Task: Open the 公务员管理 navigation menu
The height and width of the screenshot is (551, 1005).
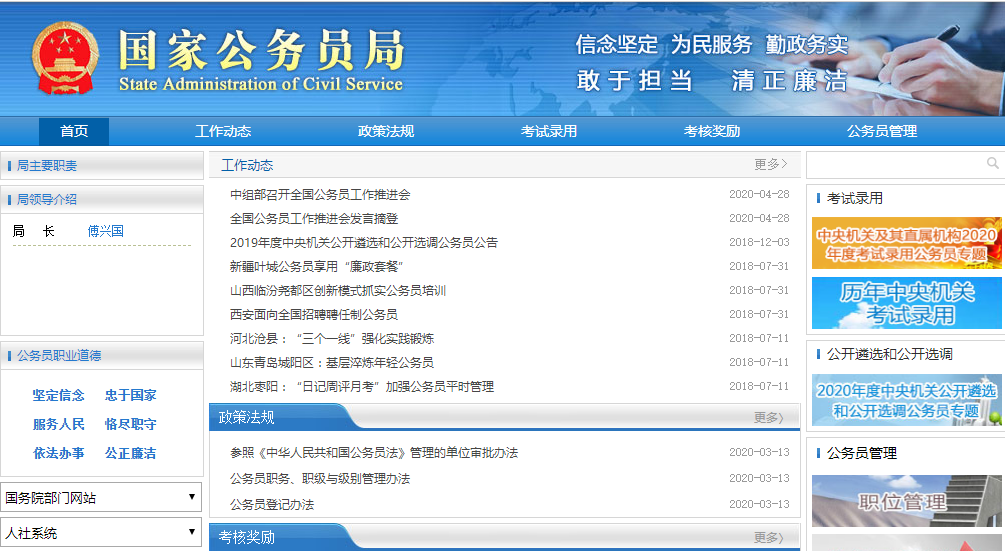Action: pos(882,131)
